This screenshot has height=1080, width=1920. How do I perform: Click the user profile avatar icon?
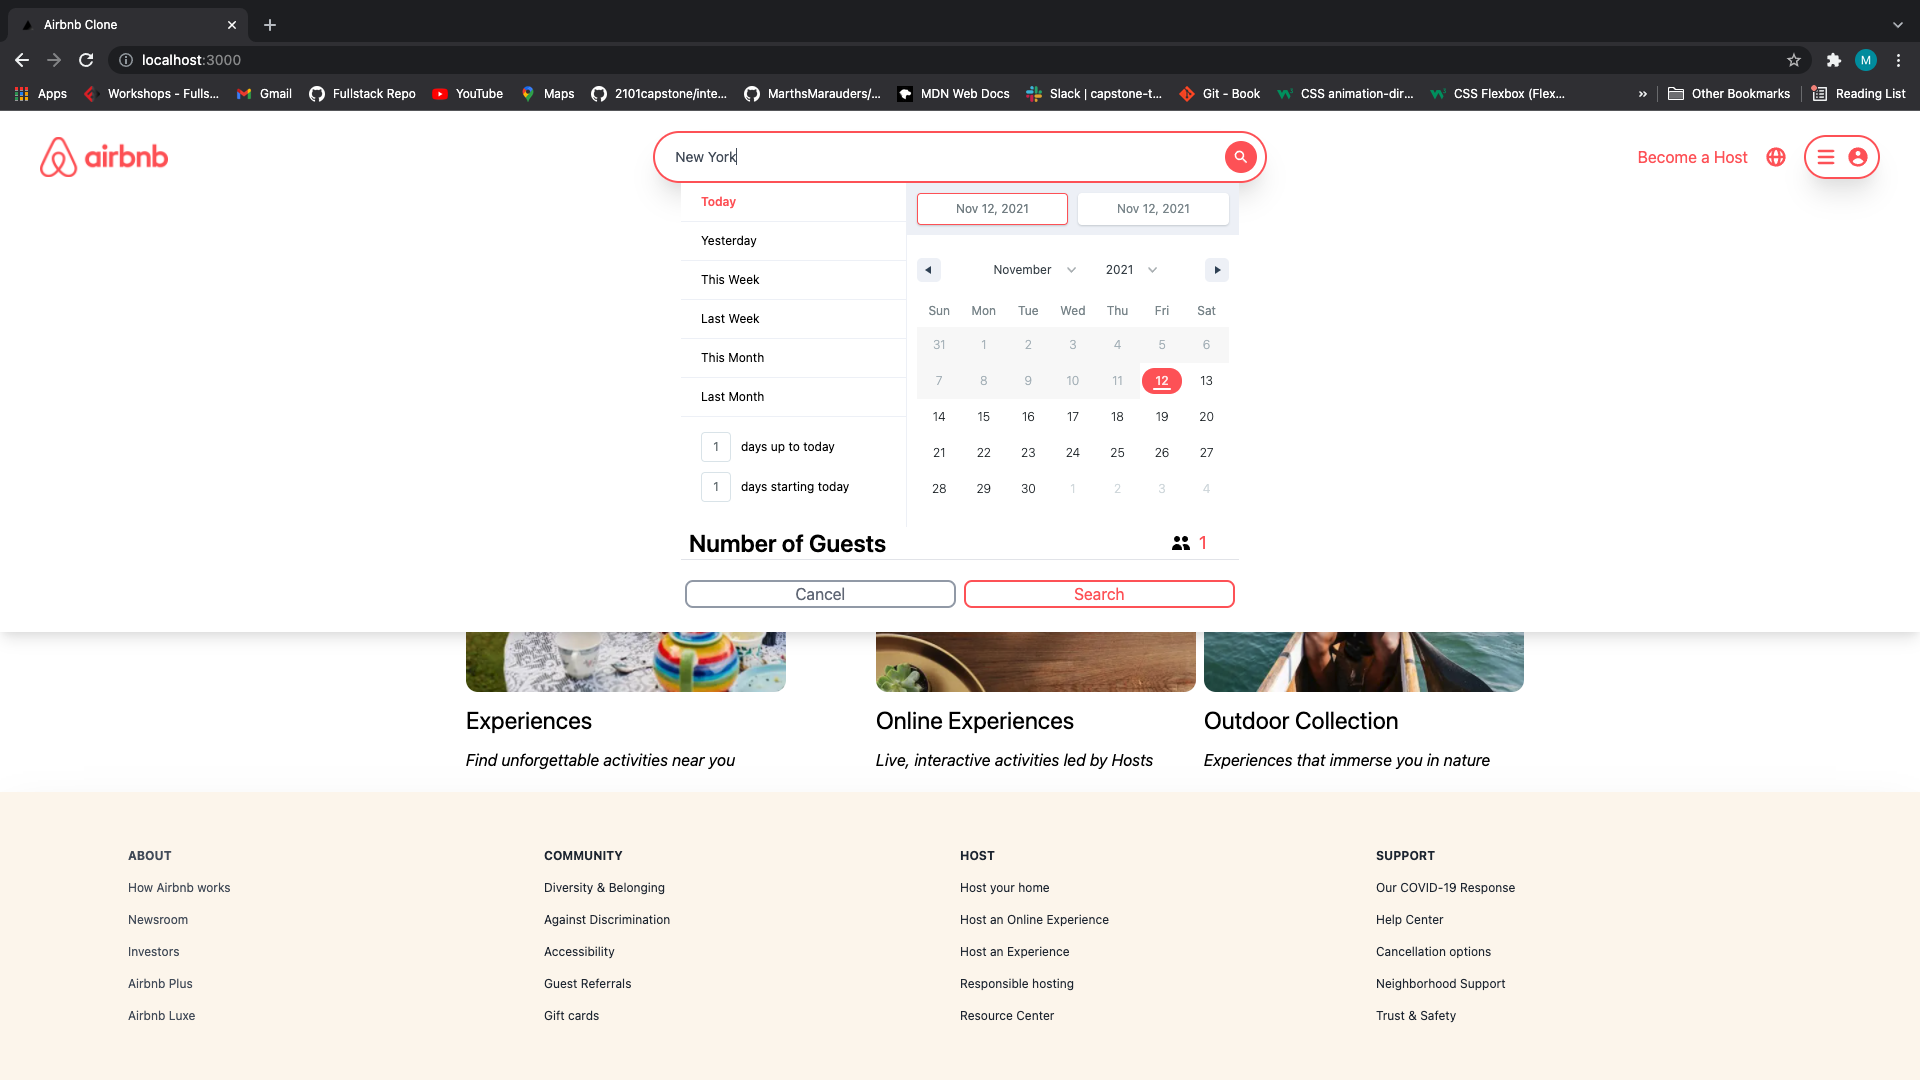(1858, 157)
